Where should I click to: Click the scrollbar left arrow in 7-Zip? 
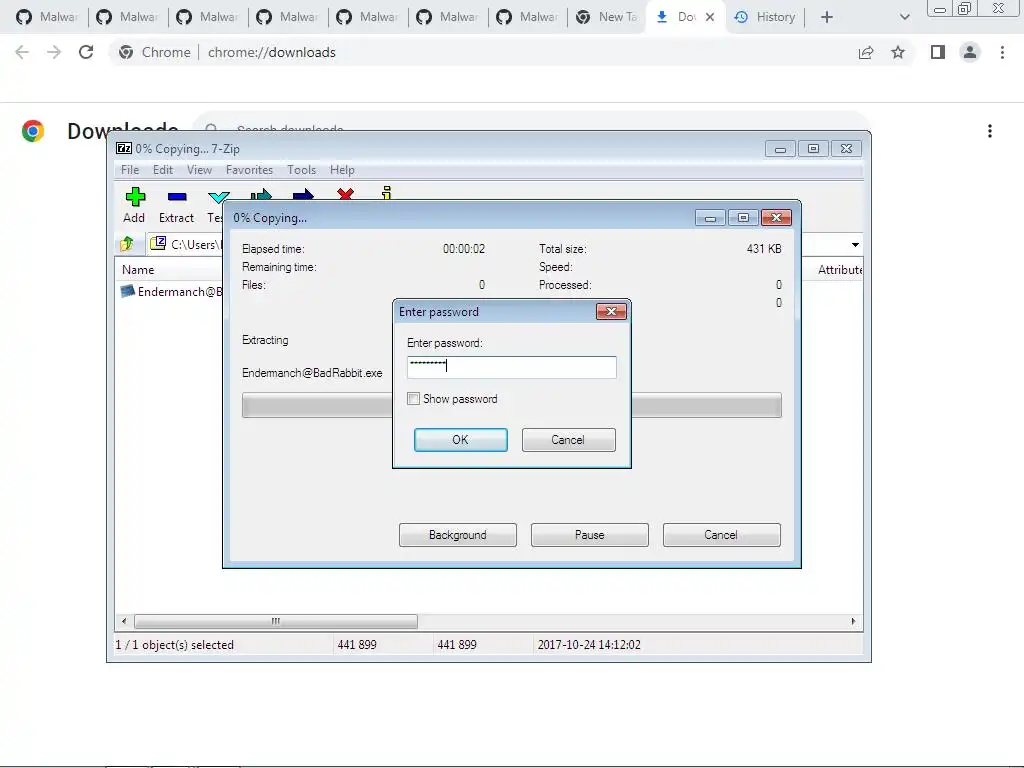(124, 621)
